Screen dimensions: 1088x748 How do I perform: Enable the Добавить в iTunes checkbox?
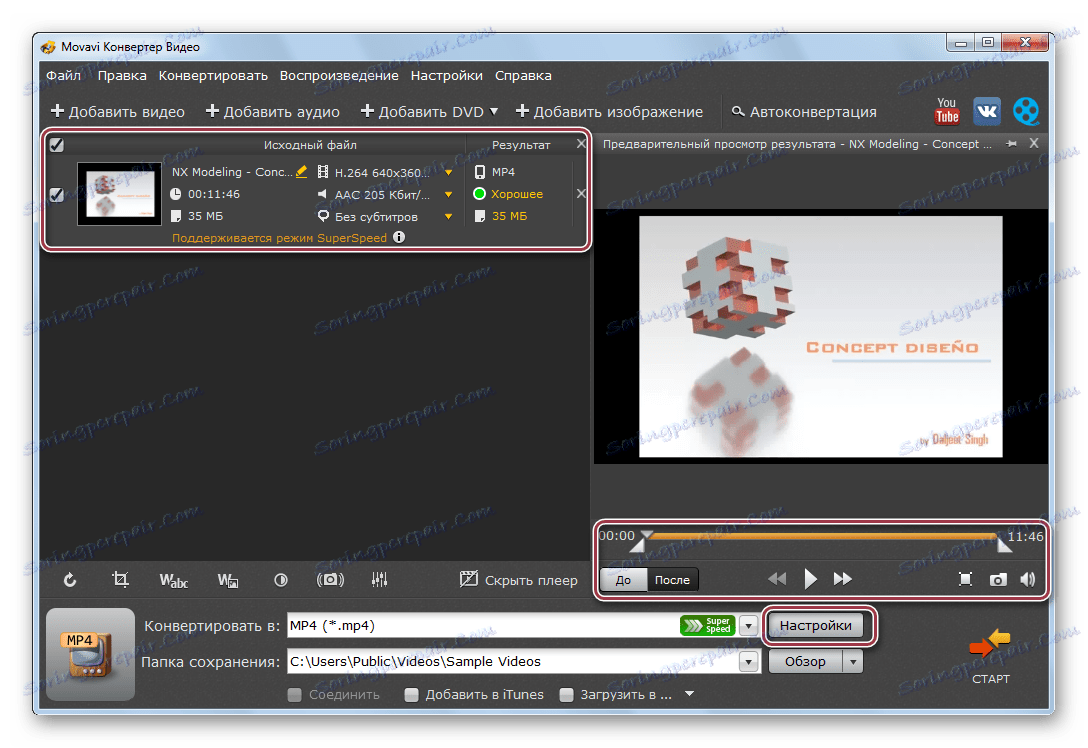tap(411, 694)
